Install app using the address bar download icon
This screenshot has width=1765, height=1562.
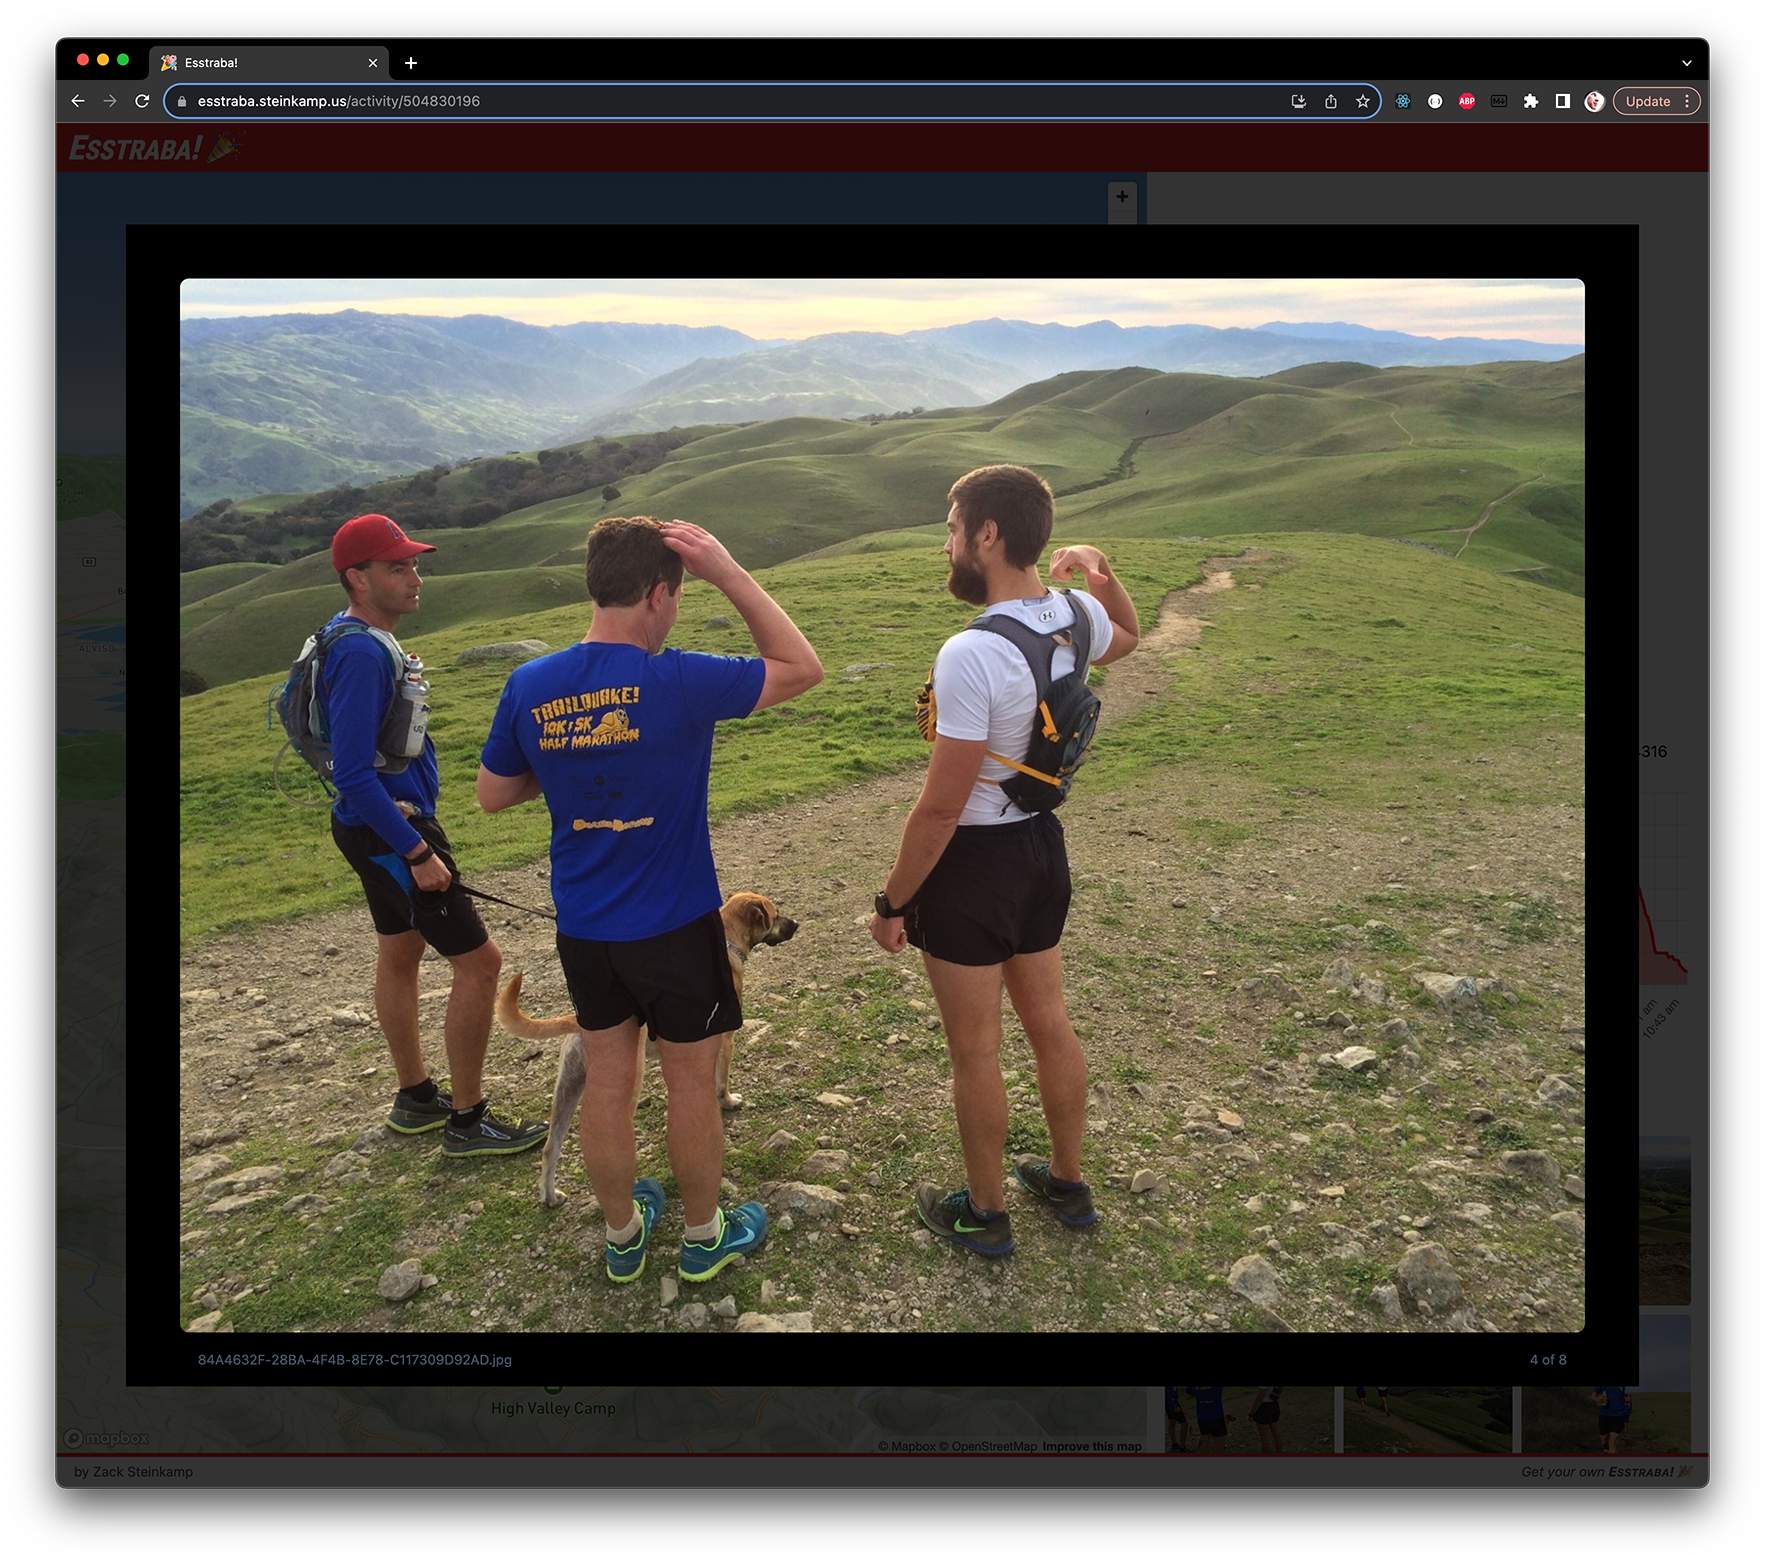(1298, 101)
